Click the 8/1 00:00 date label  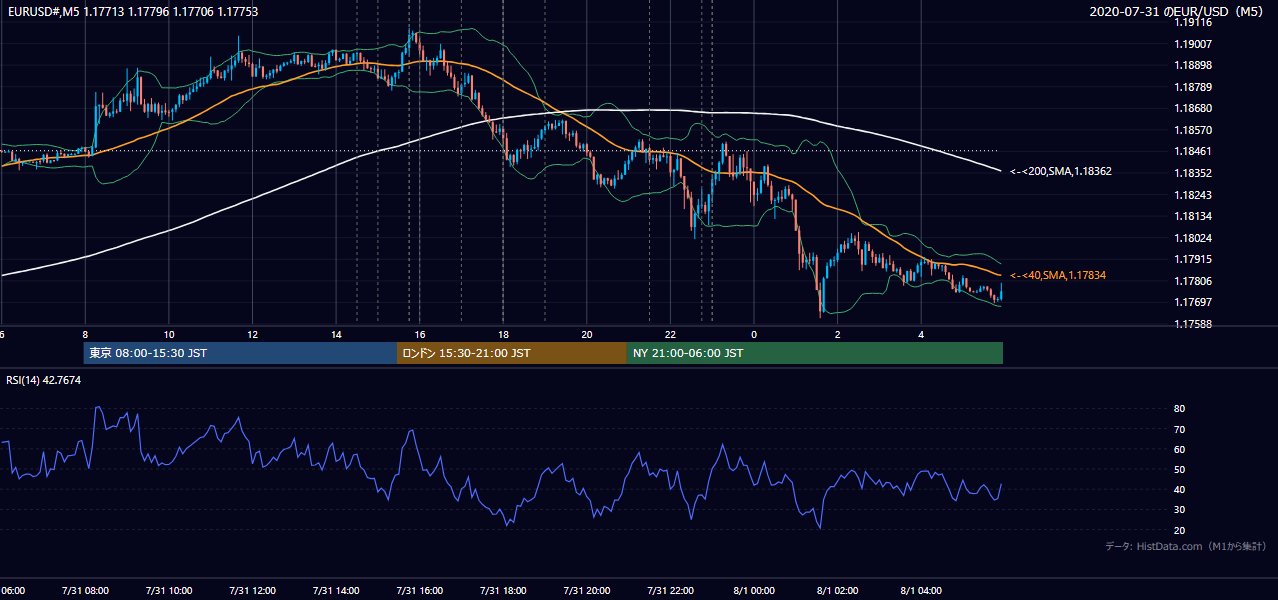(x=754, y=590)
